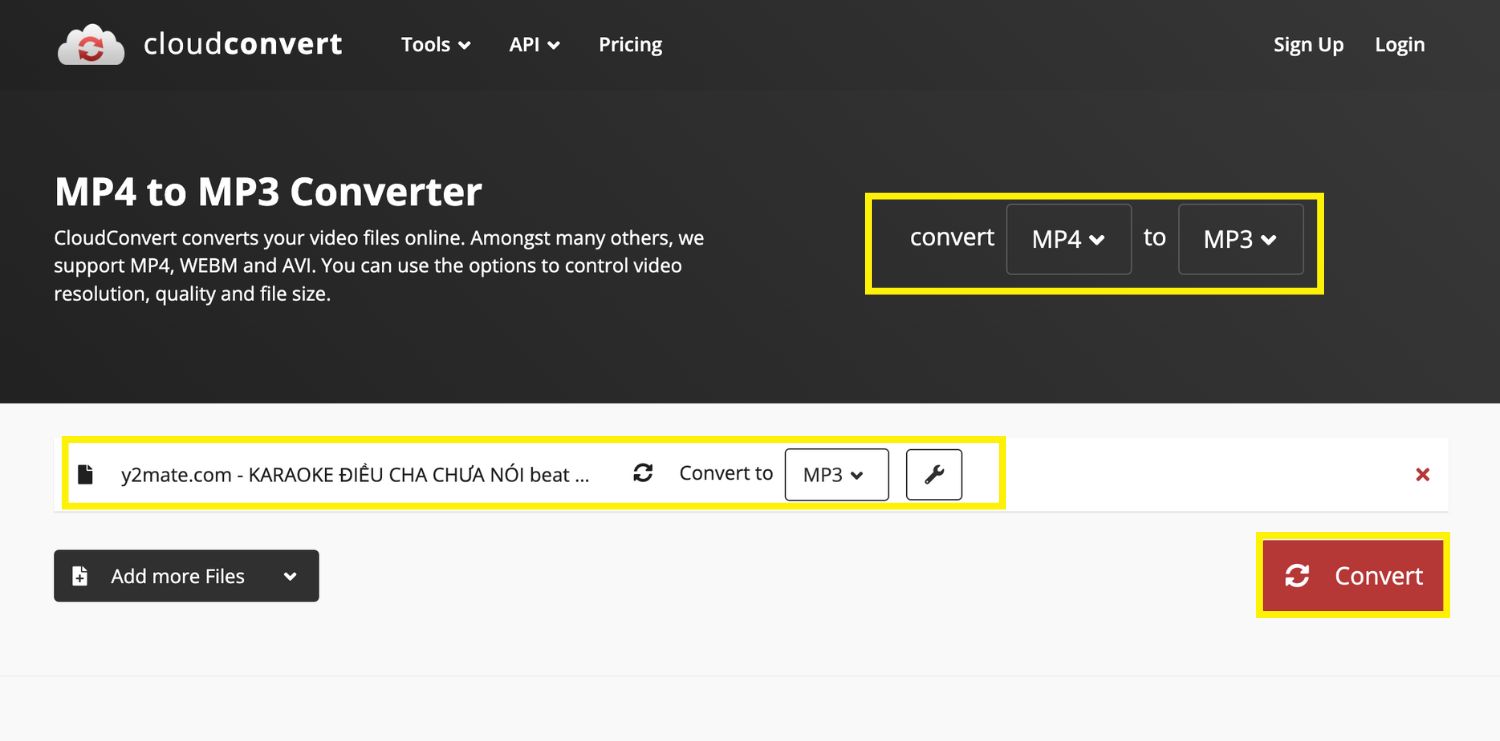The image size is (1500, 741).
Task: Click the file document icon beside y2mate.com
Action: [x=86, y=474]
